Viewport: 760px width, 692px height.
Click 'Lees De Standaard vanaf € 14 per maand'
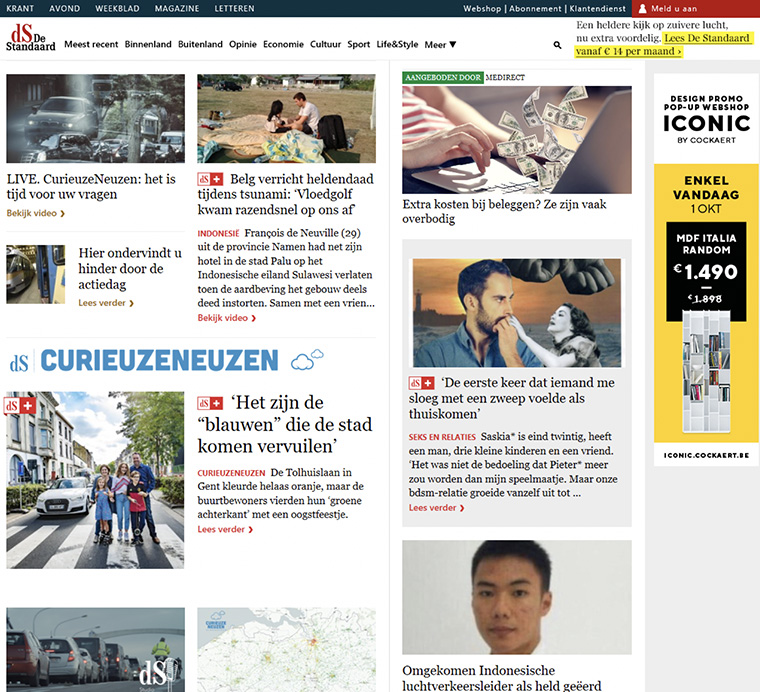pyautogui.click(x=664, y=45)
